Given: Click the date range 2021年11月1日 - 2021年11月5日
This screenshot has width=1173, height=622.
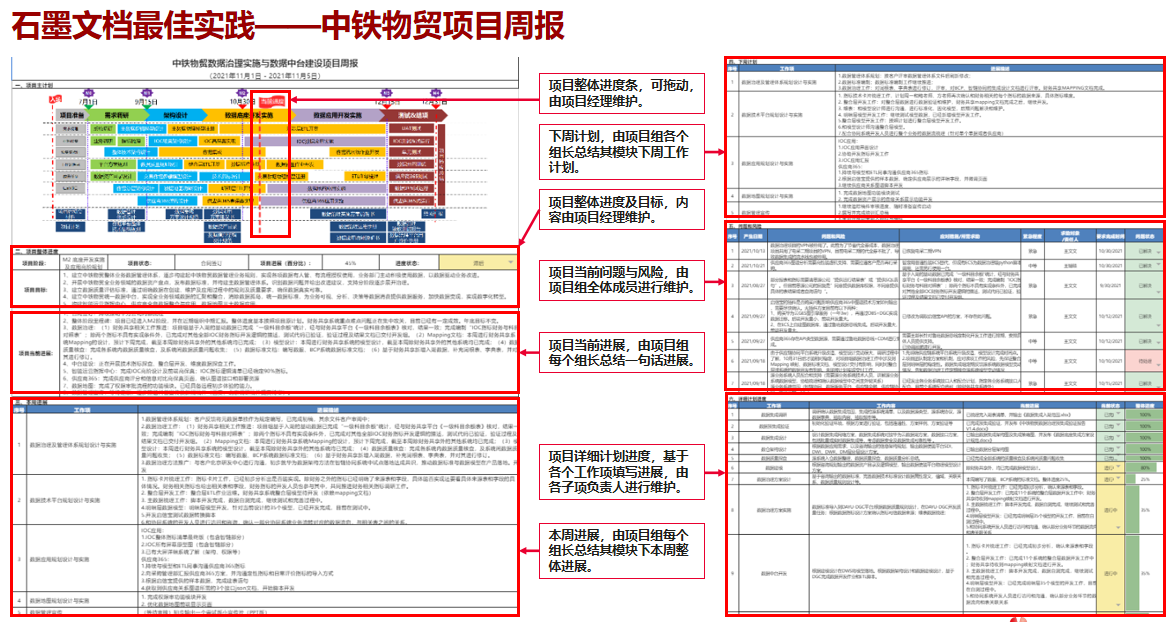Looking at the screenshot, I should coord(265,76).
